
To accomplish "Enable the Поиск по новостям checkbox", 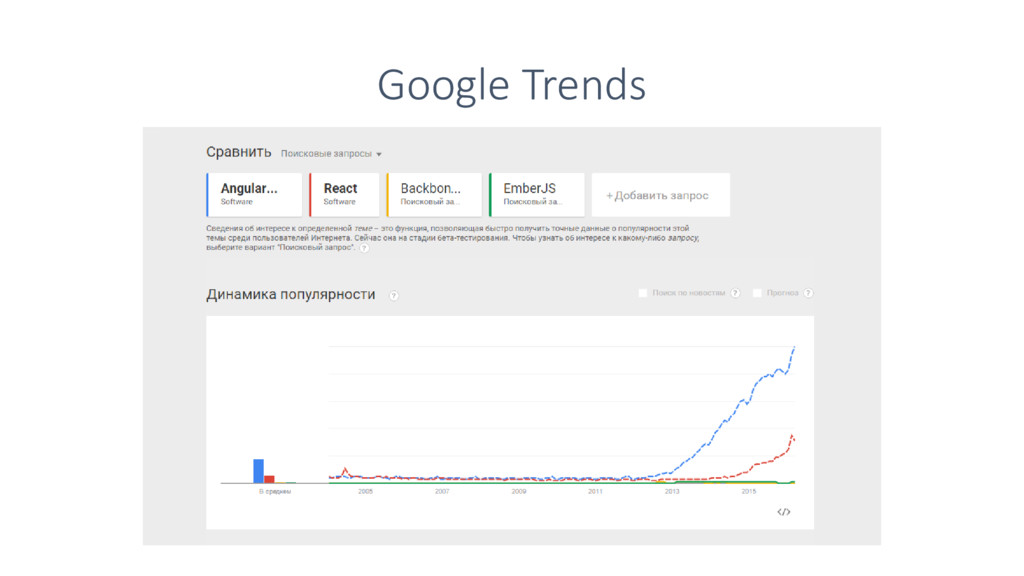I will pyautogui.click(x=643, y=293).
